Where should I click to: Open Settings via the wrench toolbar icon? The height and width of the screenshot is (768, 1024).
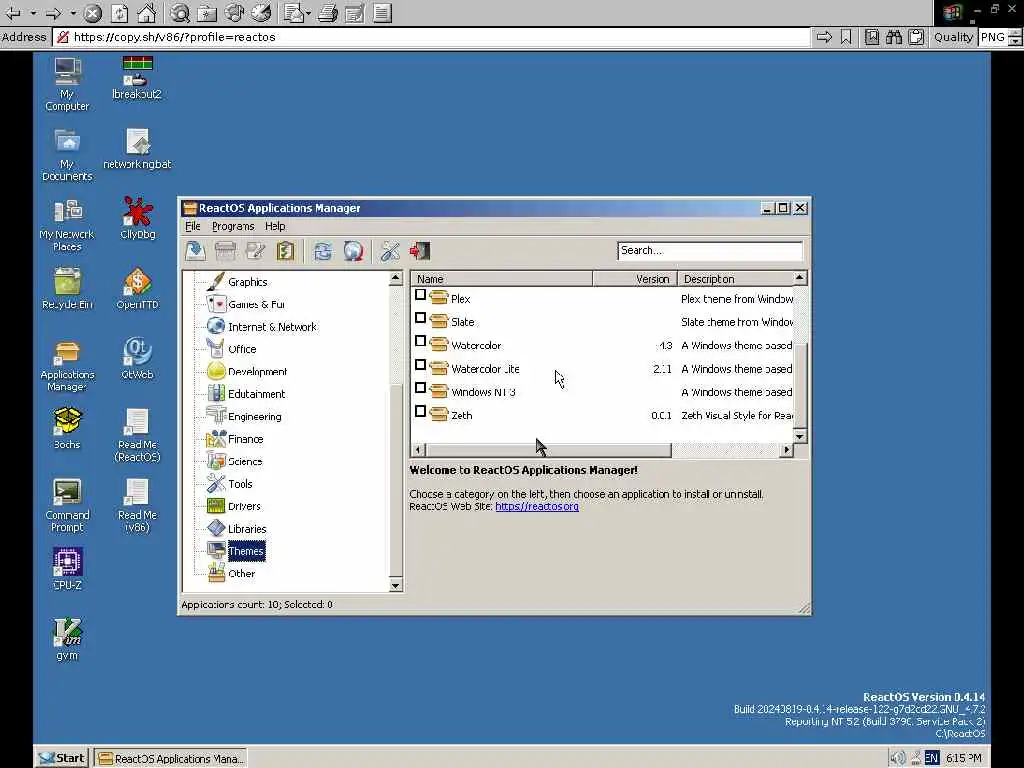(391, 251)
